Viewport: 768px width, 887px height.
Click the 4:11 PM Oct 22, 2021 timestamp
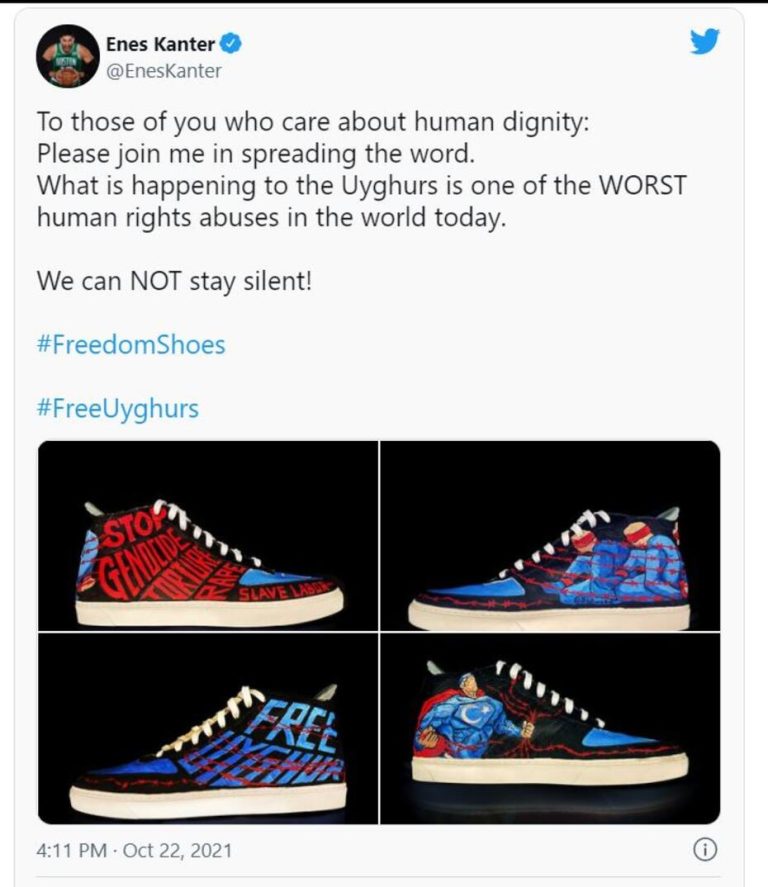coord(134,850)
